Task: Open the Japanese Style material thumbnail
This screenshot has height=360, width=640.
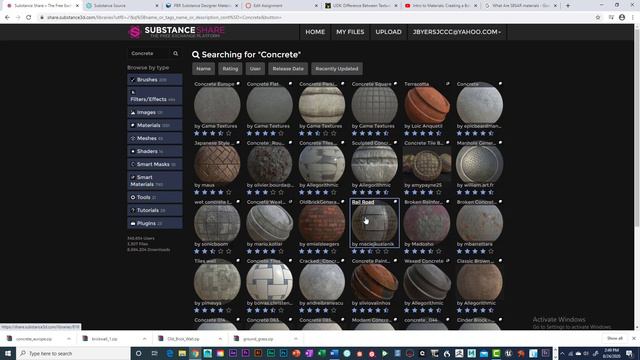Action: tap(217, 164)
